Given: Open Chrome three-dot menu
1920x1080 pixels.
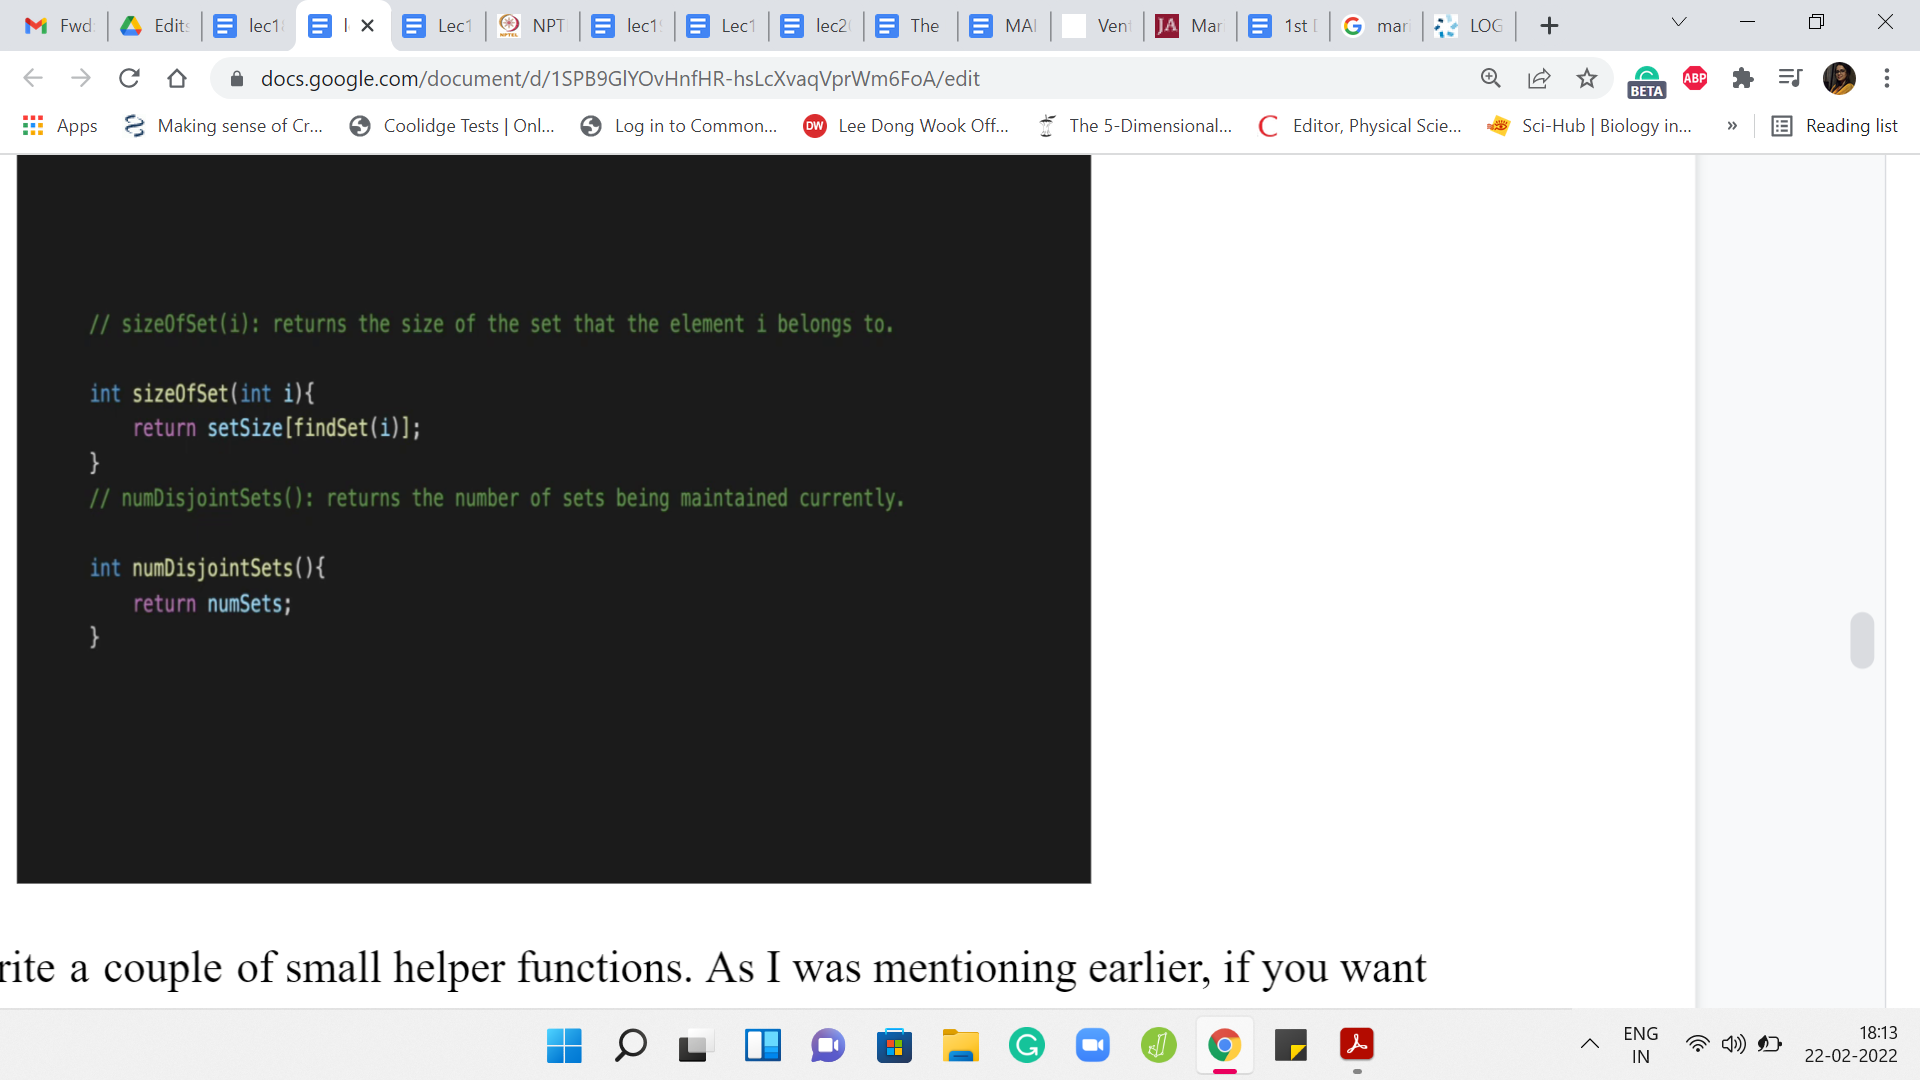Looking at the screenshot, I should (x=1887, y=78).
